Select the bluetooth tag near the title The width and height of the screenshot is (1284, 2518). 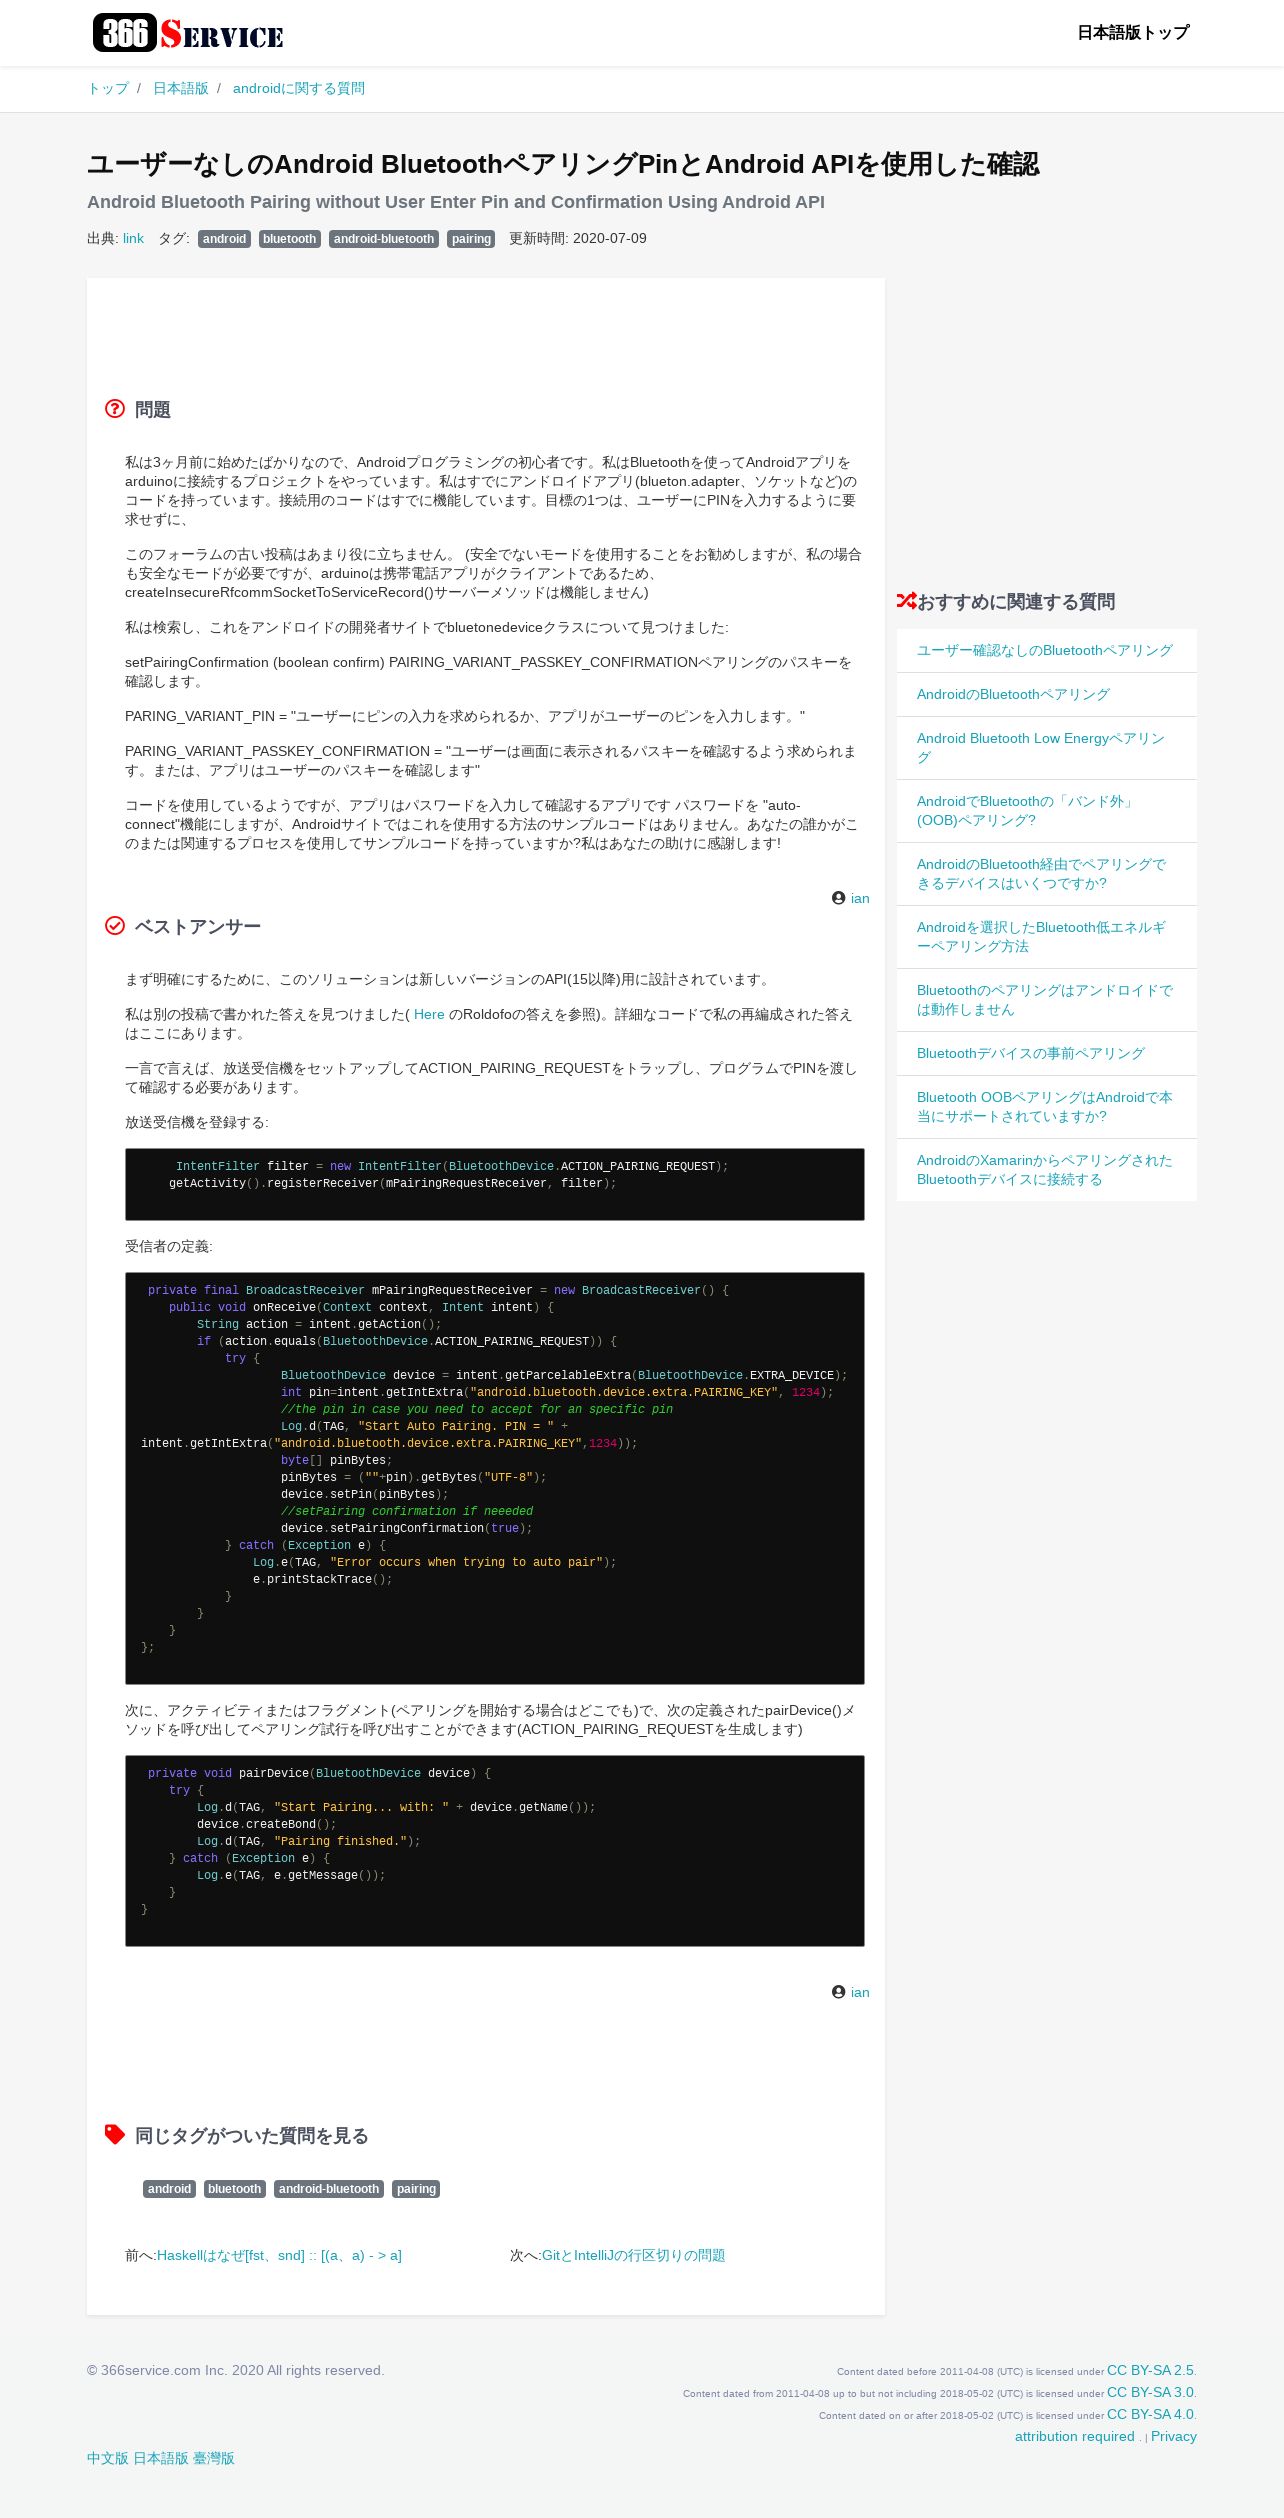click(x=290, y=239)
